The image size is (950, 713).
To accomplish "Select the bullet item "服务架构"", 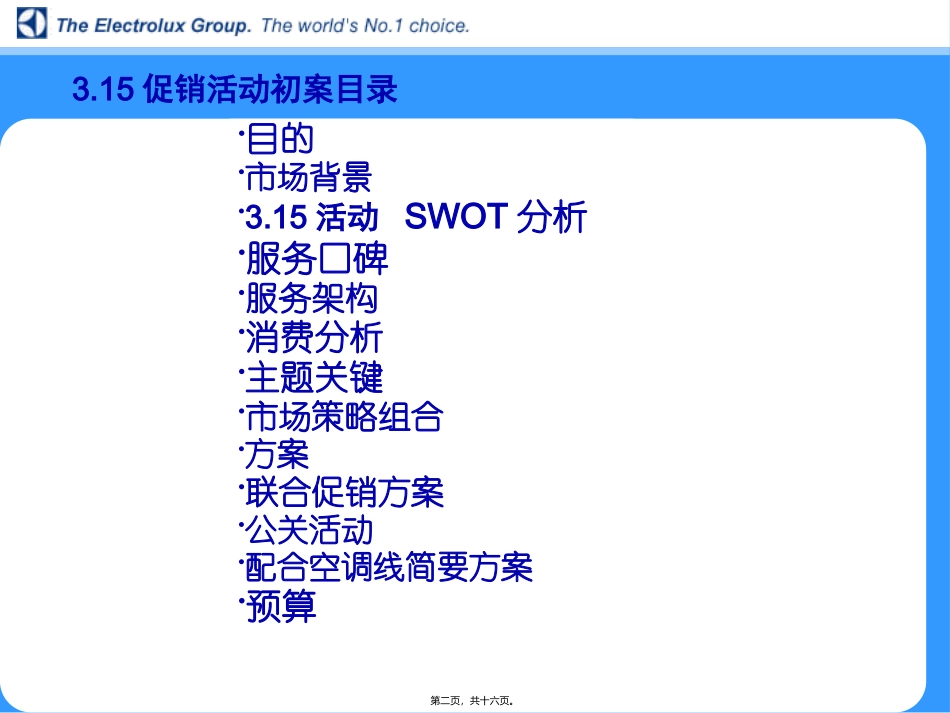I will (312, 298).
